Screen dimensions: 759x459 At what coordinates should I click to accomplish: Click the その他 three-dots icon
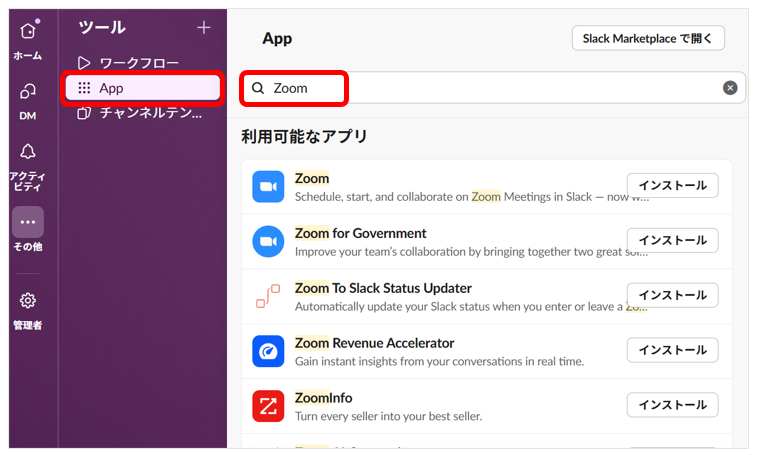(28, 222)
